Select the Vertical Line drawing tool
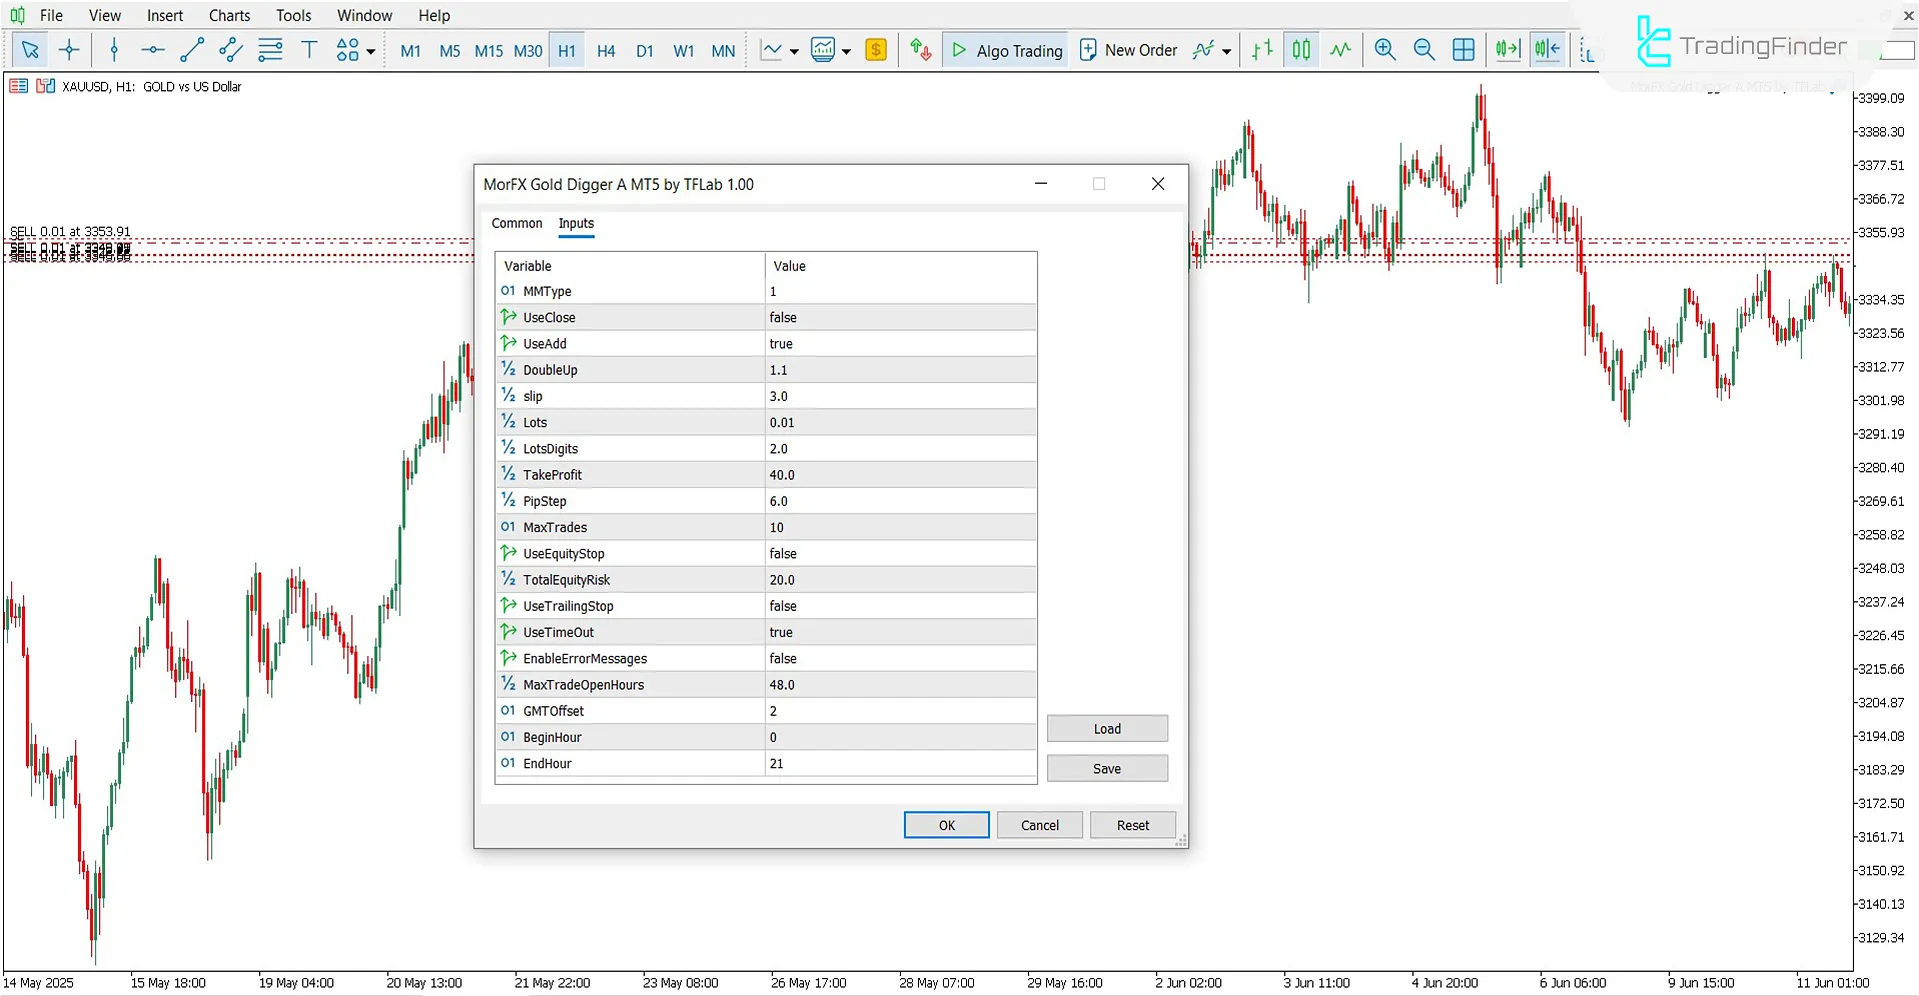The height and width of the screenshot is (996, 1919). pyautogui.click(x=114, y=49)
